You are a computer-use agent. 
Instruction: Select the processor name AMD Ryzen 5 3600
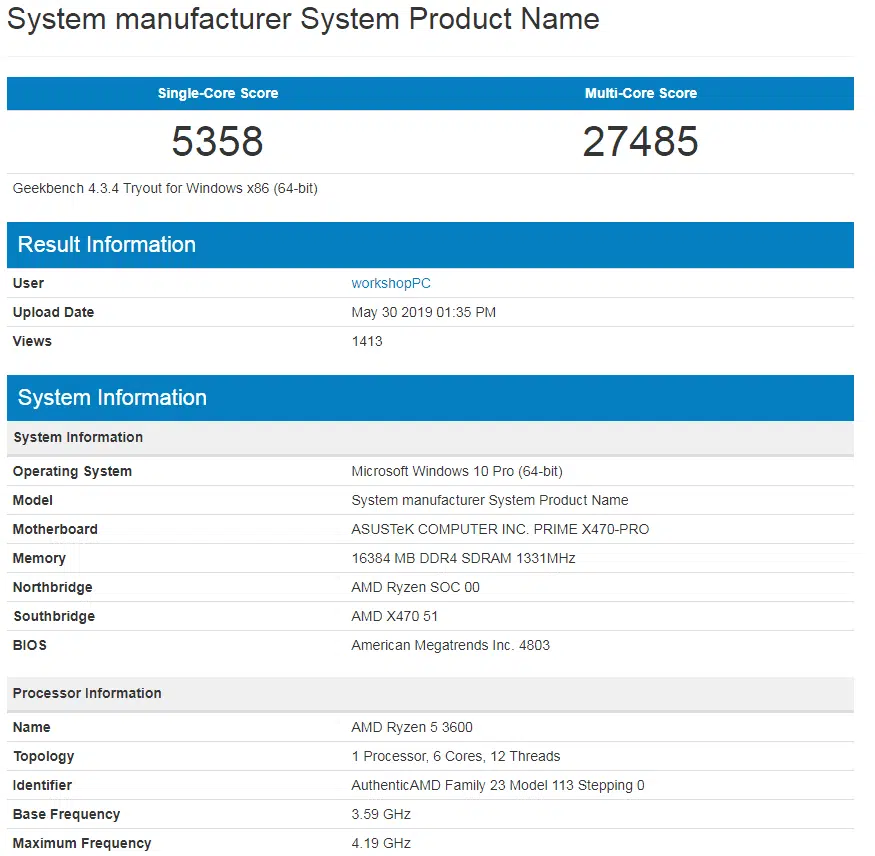pyautogui.click(x=412, y=728)
